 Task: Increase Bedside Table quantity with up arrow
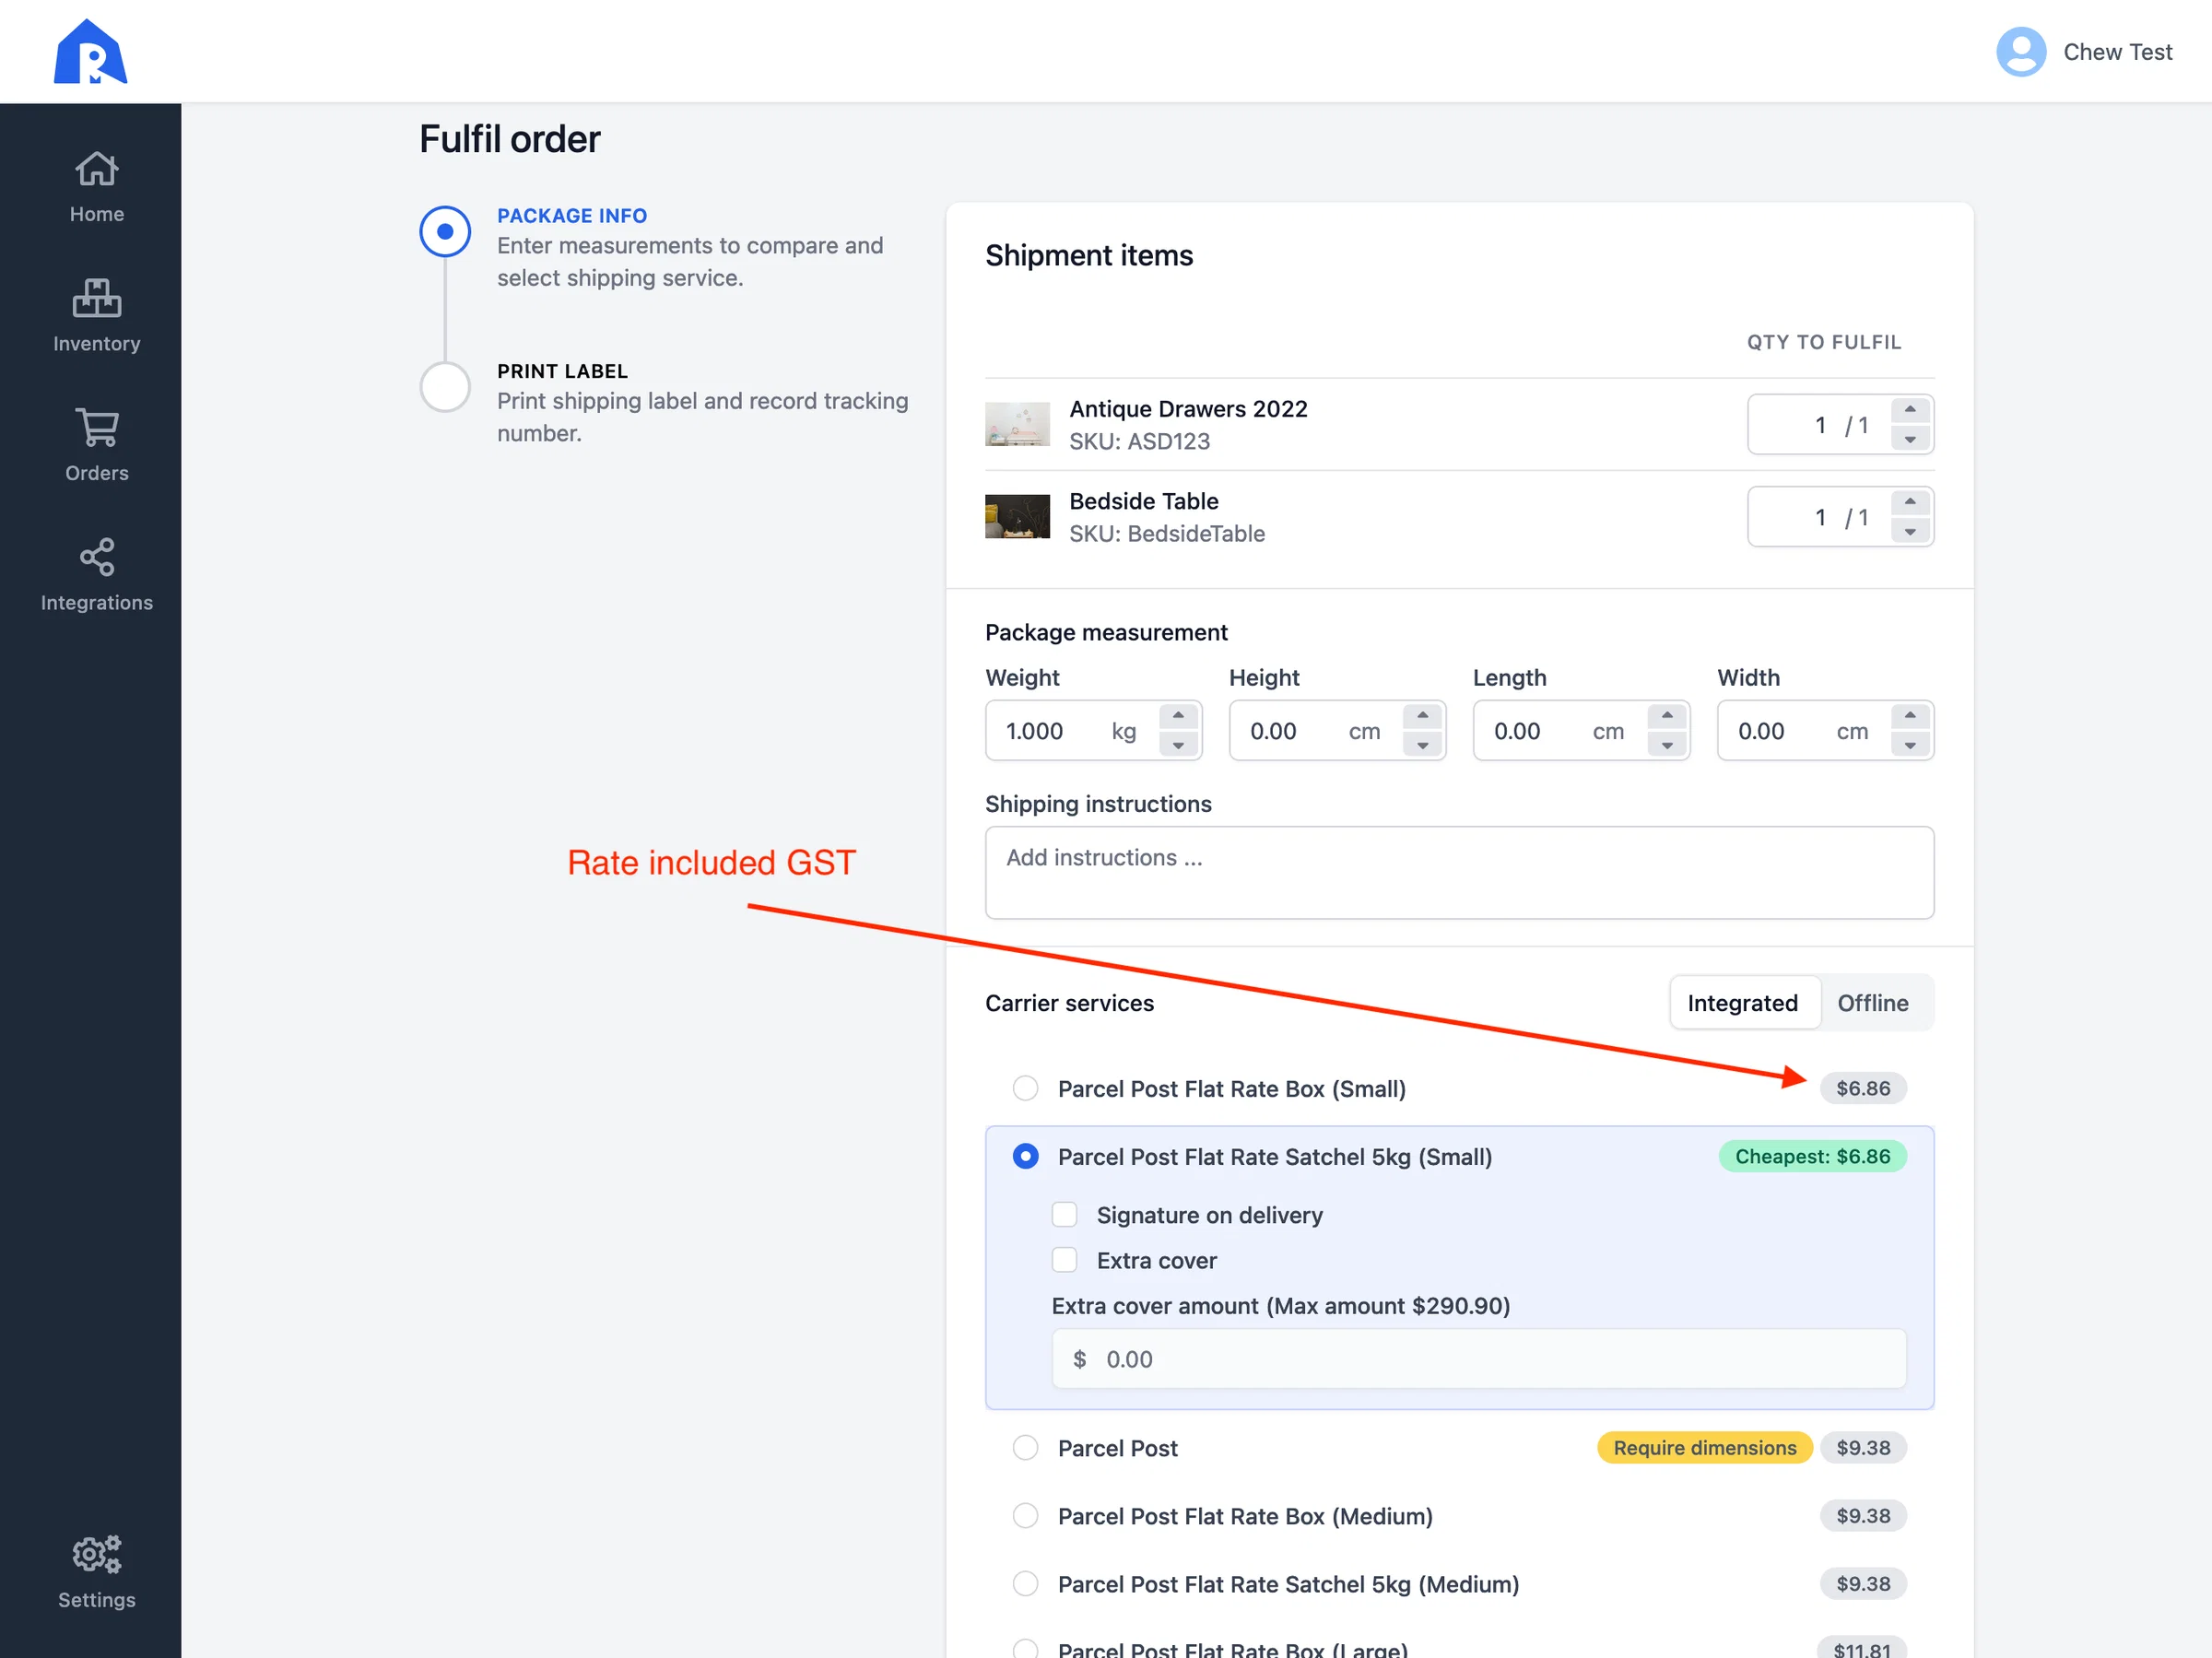tap(1910, 501)
